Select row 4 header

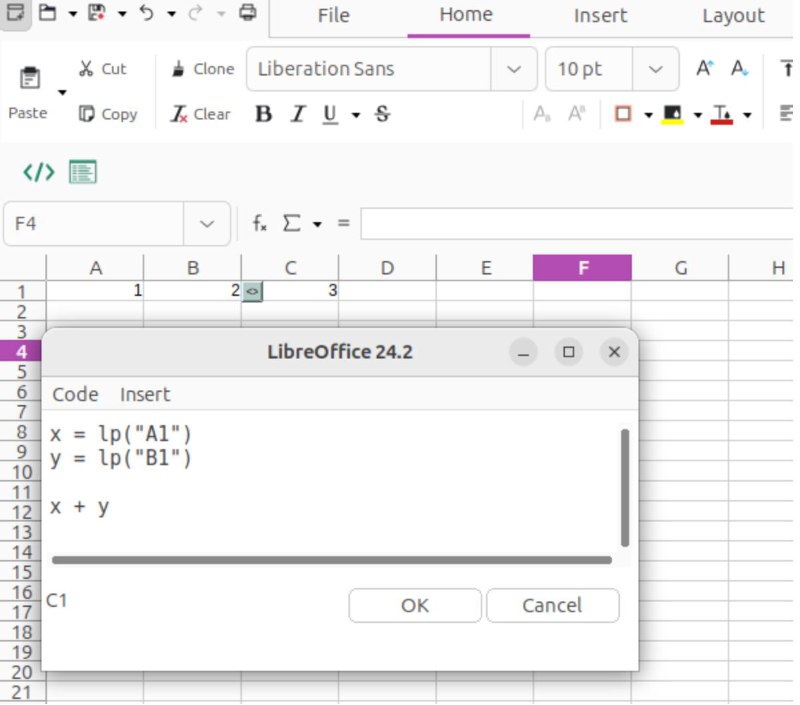[21, 351]
